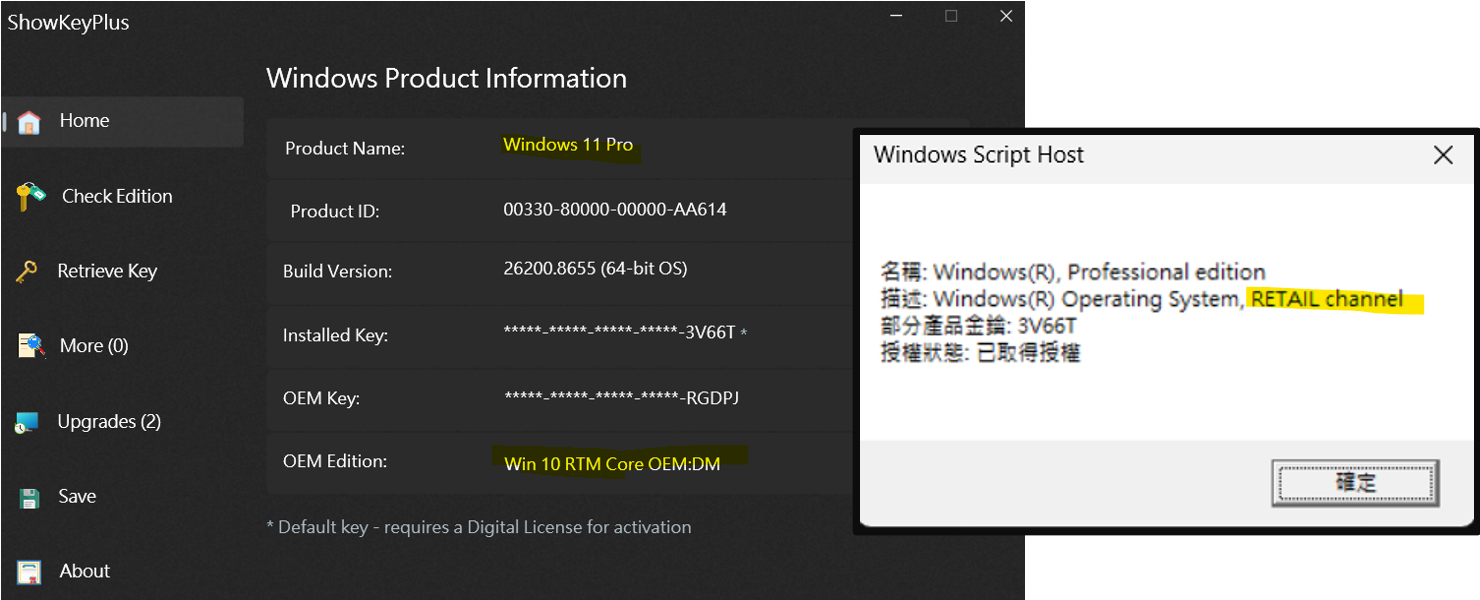Click the Home house icon in sidebar
The image size is (1480, 600).
click(x=29, y=122)
